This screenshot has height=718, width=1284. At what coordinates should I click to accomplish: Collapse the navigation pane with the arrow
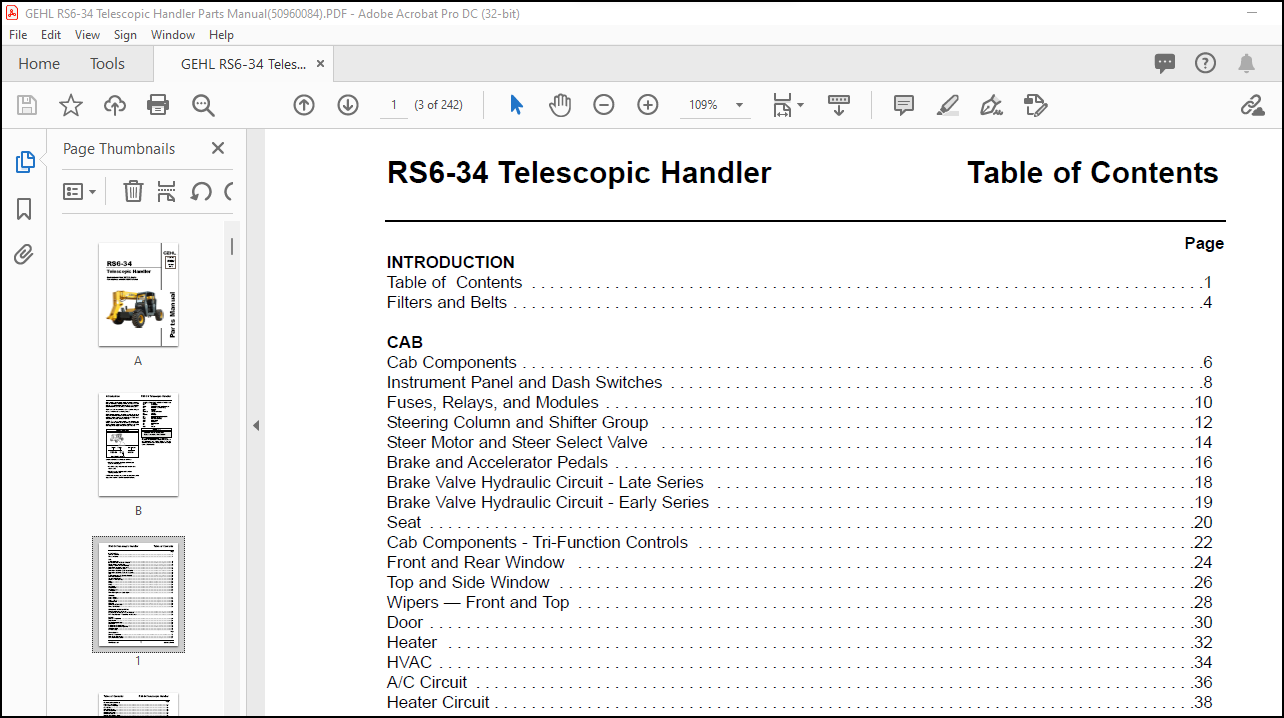(x=255, y=425)
